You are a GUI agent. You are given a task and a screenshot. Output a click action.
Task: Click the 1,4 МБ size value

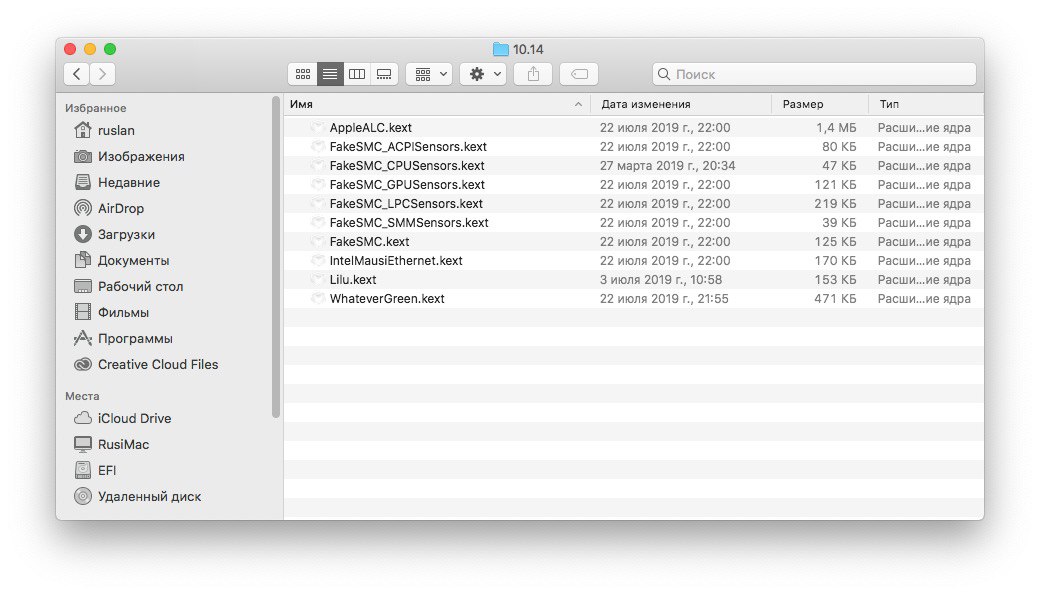tap(836, 127)
